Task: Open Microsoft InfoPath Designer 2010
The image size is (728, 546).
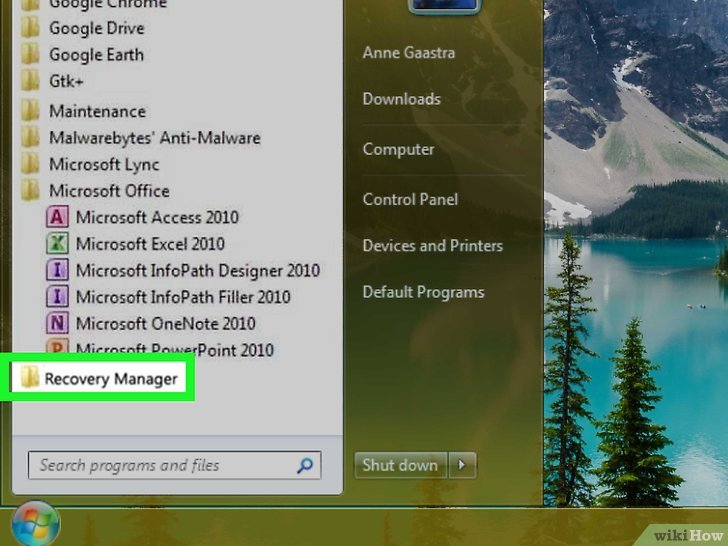Action: (183, 270)
